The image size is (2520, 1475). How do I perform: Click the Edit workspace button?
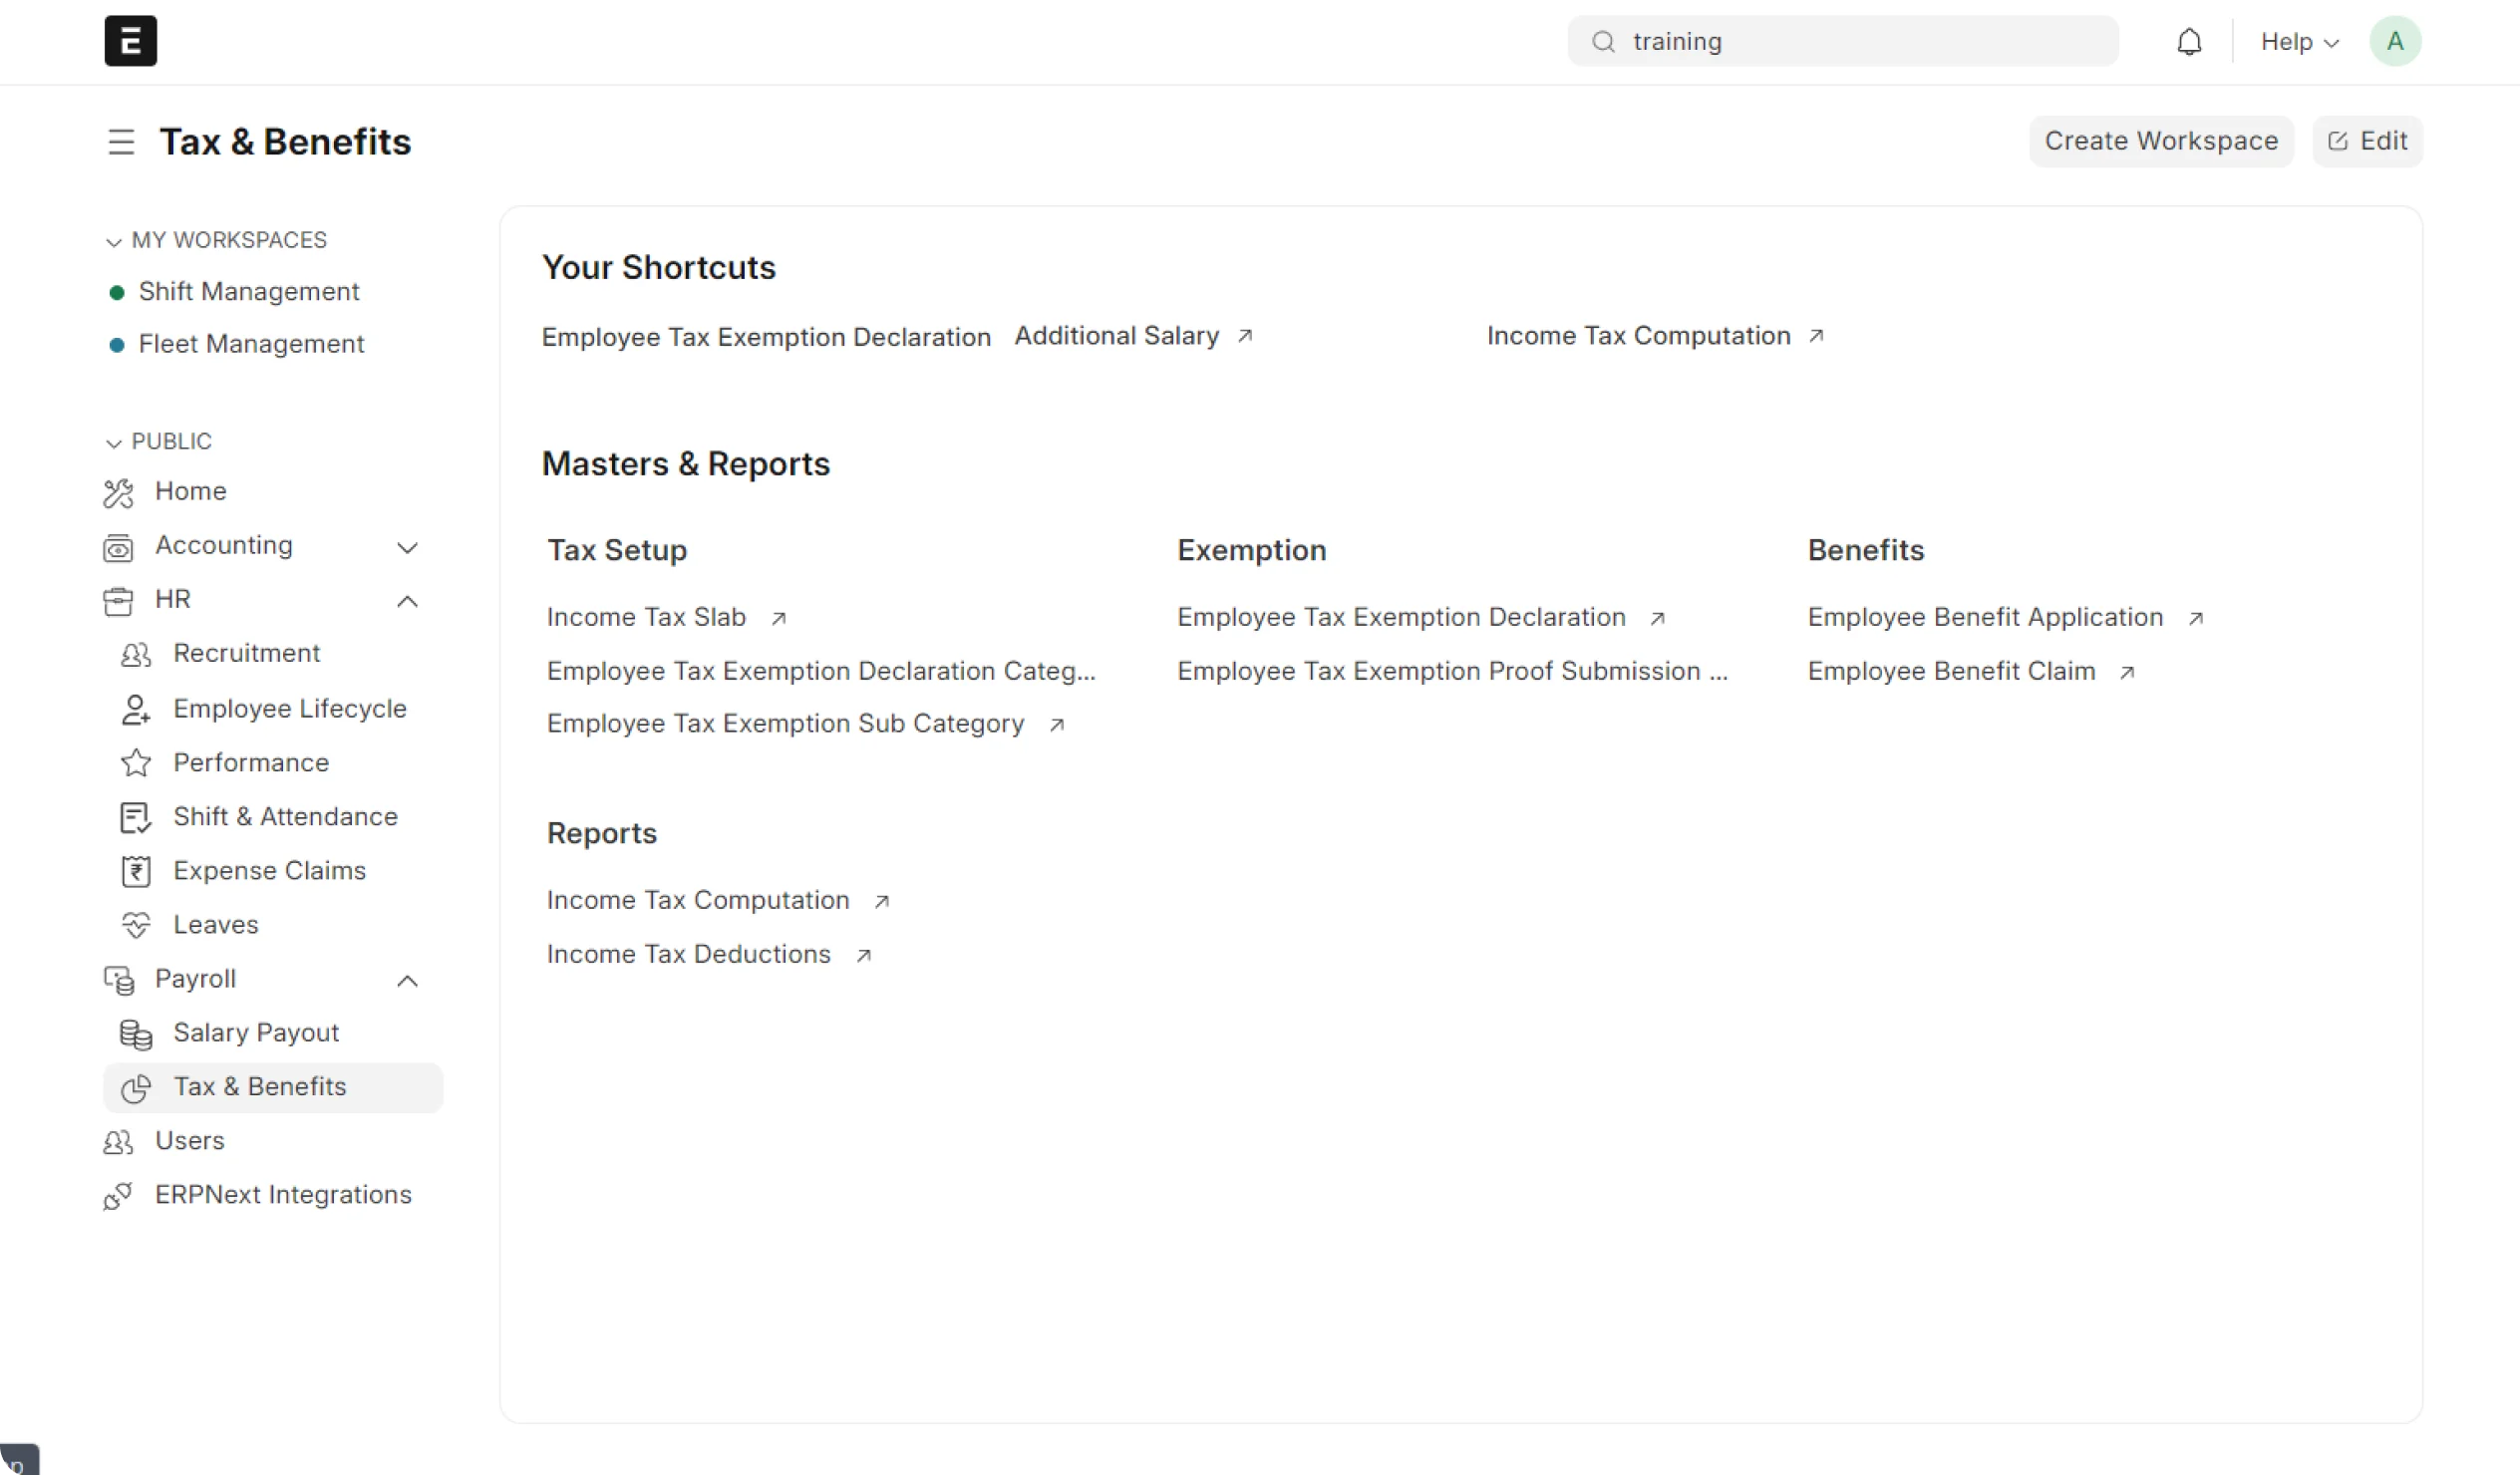(2367, 140)
